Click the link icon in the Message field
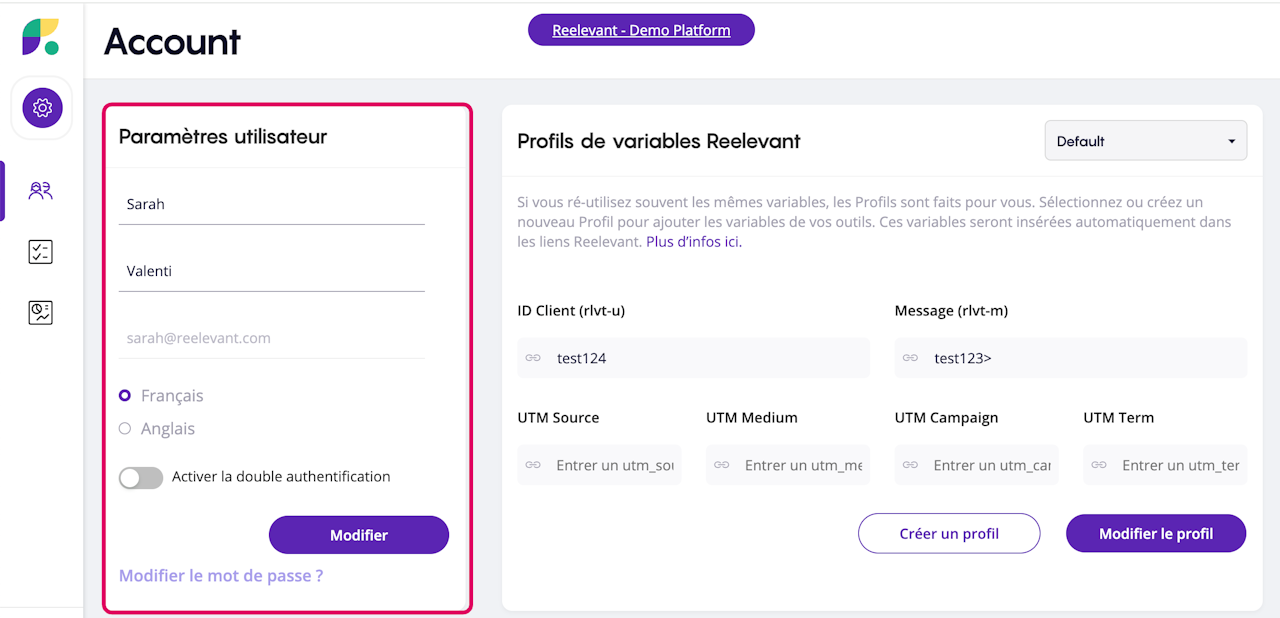1280x618 pixels. coord(910,358)
